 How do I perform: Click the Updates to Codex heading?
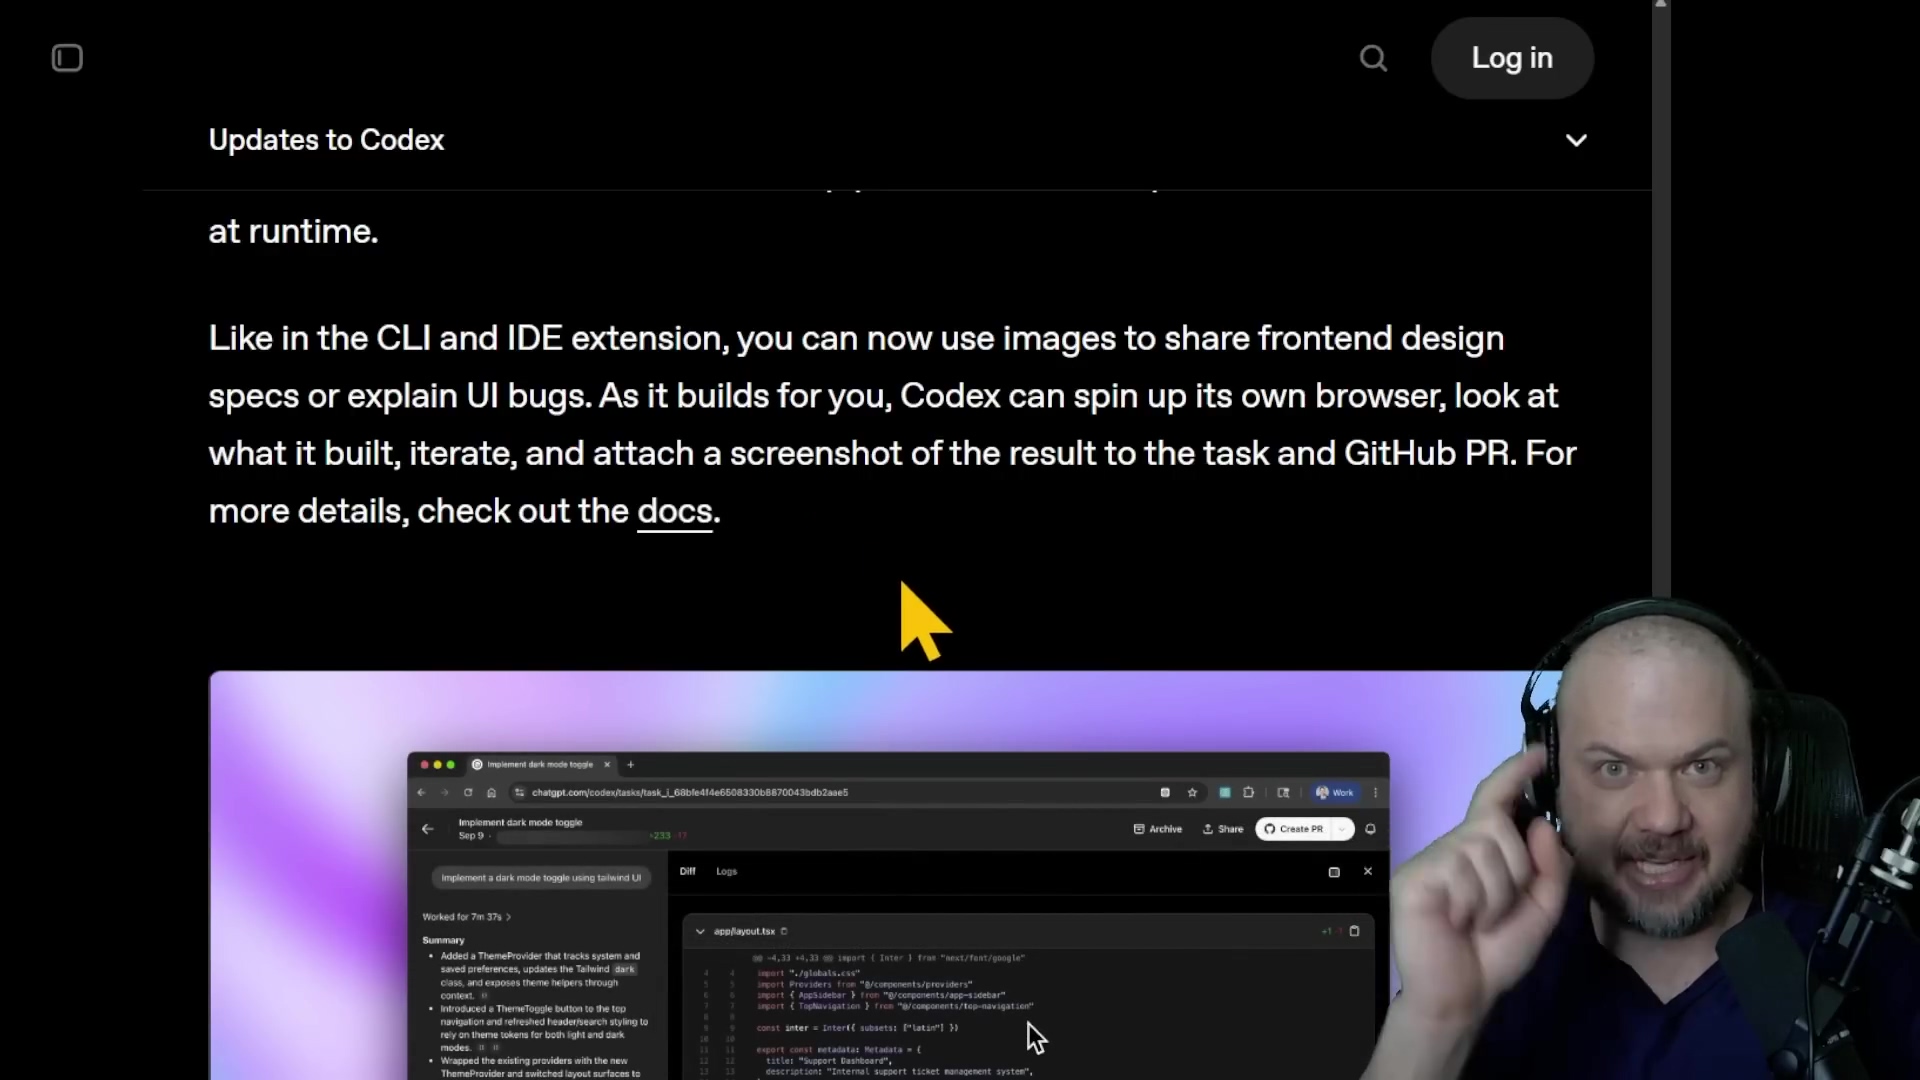click(326, 140)
